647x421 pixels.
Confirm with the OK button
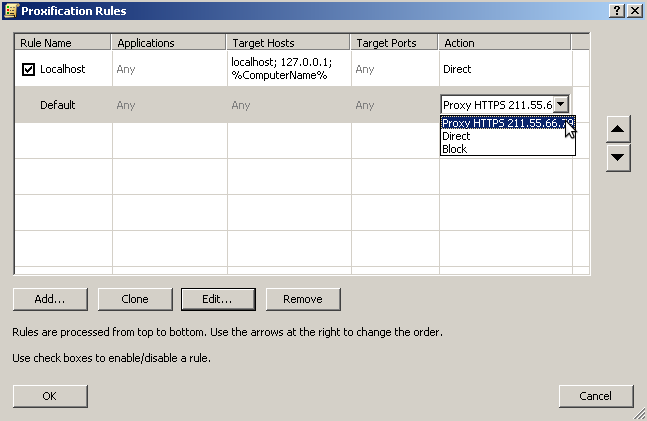(50, 396)
